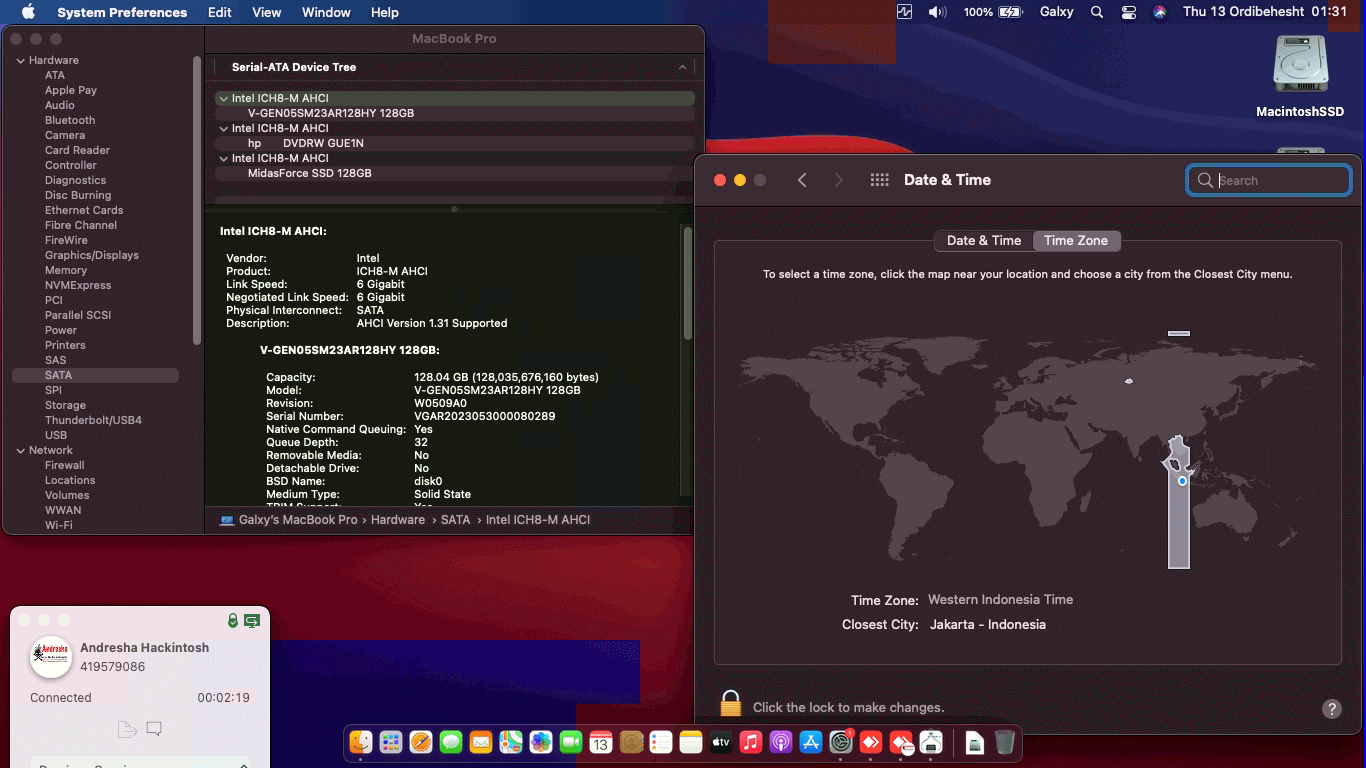1366x768 pixels.
Task: Open the Calendar app in the Dock
Action: pos(601,742)
